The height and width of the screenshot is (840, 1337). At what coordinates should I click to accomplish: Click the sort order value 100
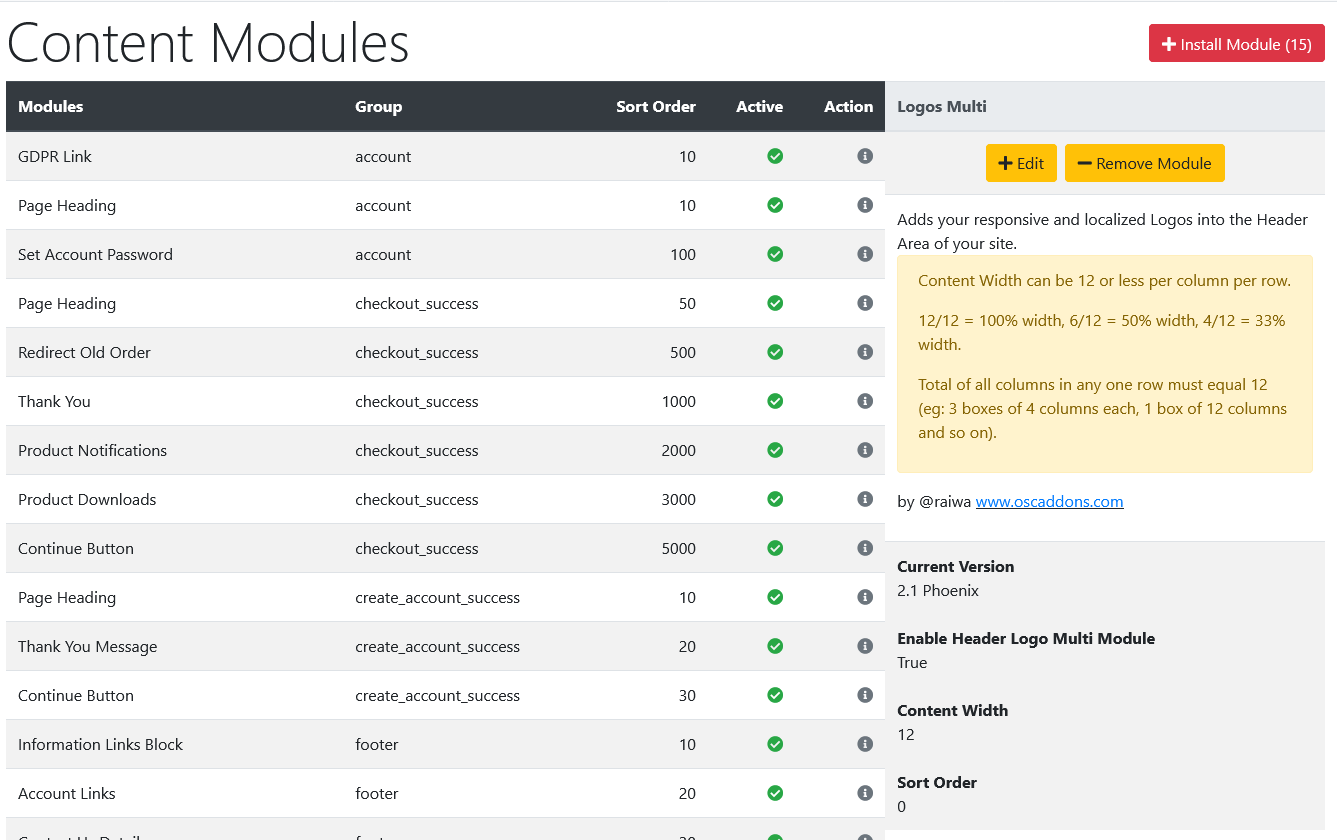pos(683,254)
